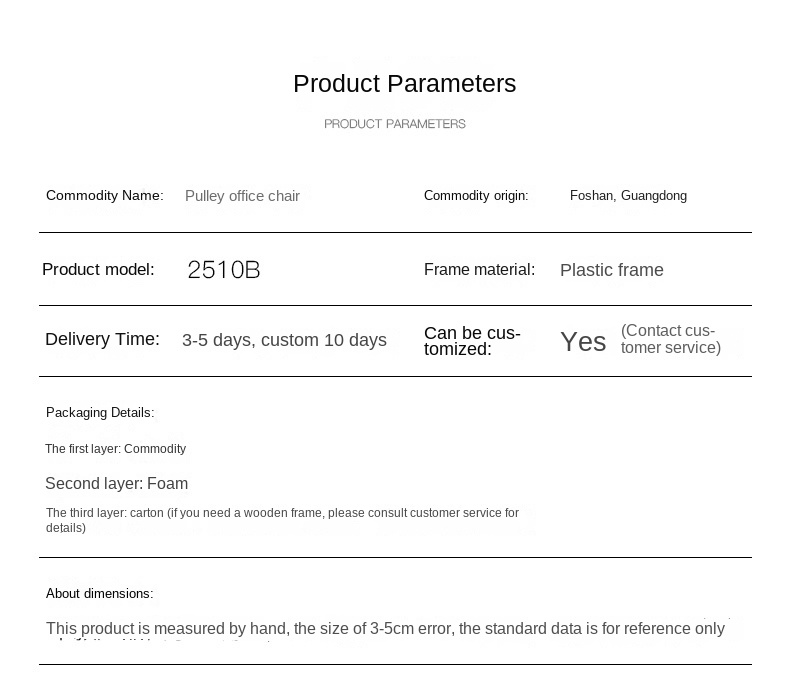Click the third layer carton description
The width and height of the screenshot is (790, 685).
tap(282, 520)
